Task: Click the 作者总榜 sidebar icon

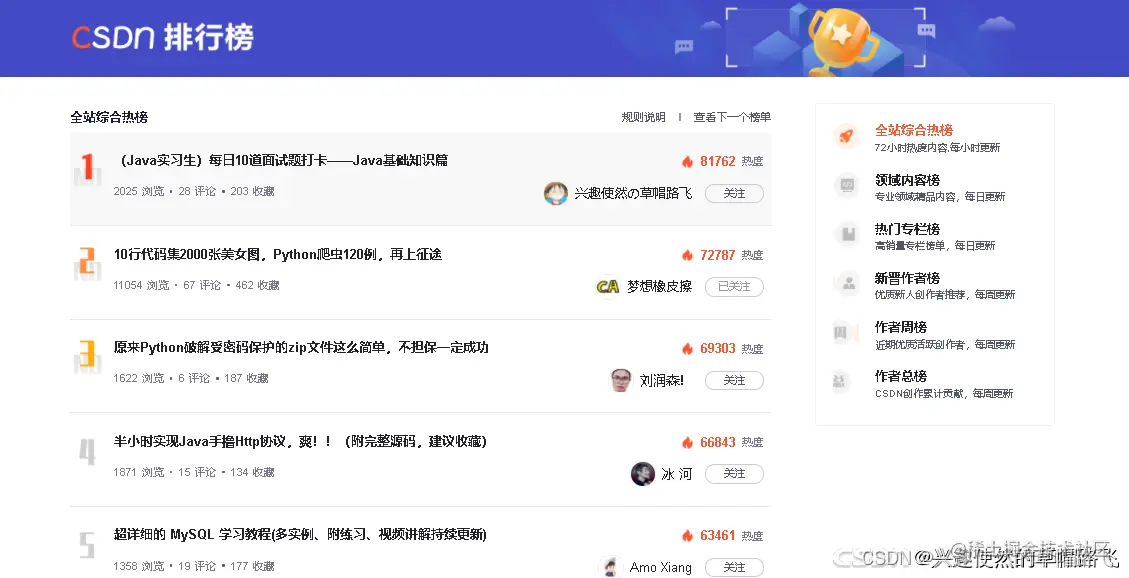Action: [847, 381]
